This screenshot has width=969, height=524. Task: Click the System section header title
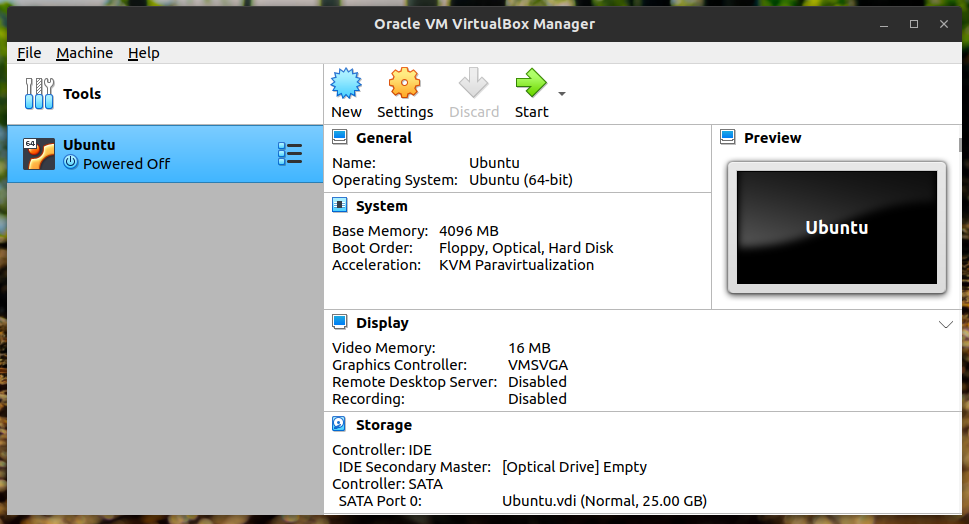click(382, 206)
